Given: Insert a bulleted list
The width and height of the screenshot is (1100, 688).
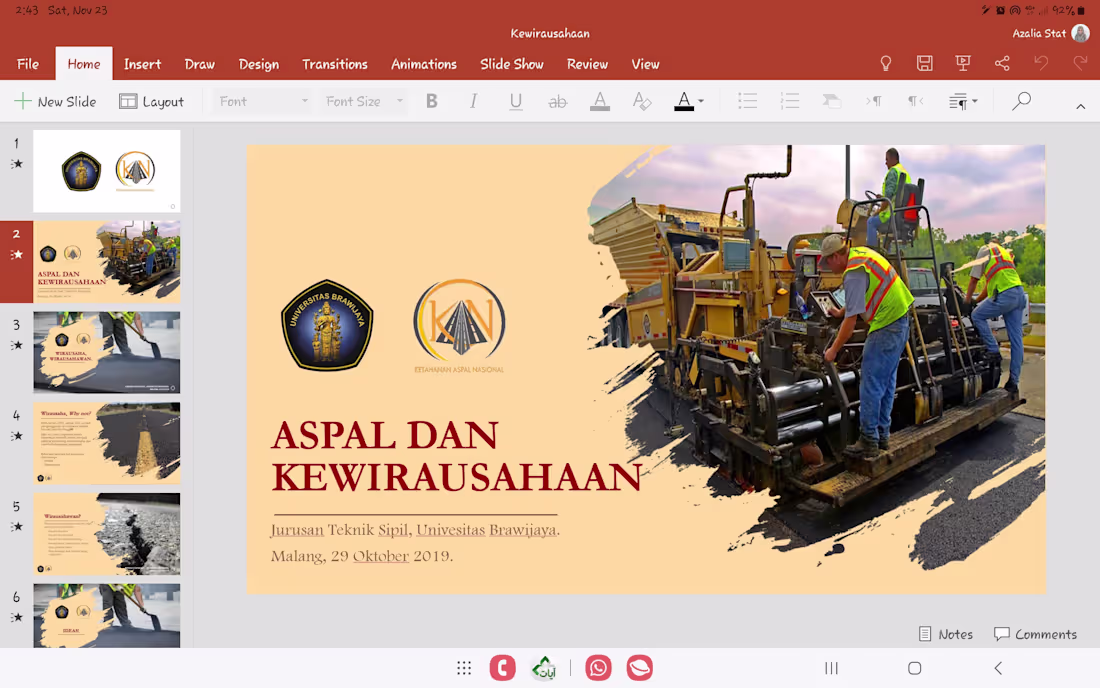Looking at the screenshot, I should (748, 100).
